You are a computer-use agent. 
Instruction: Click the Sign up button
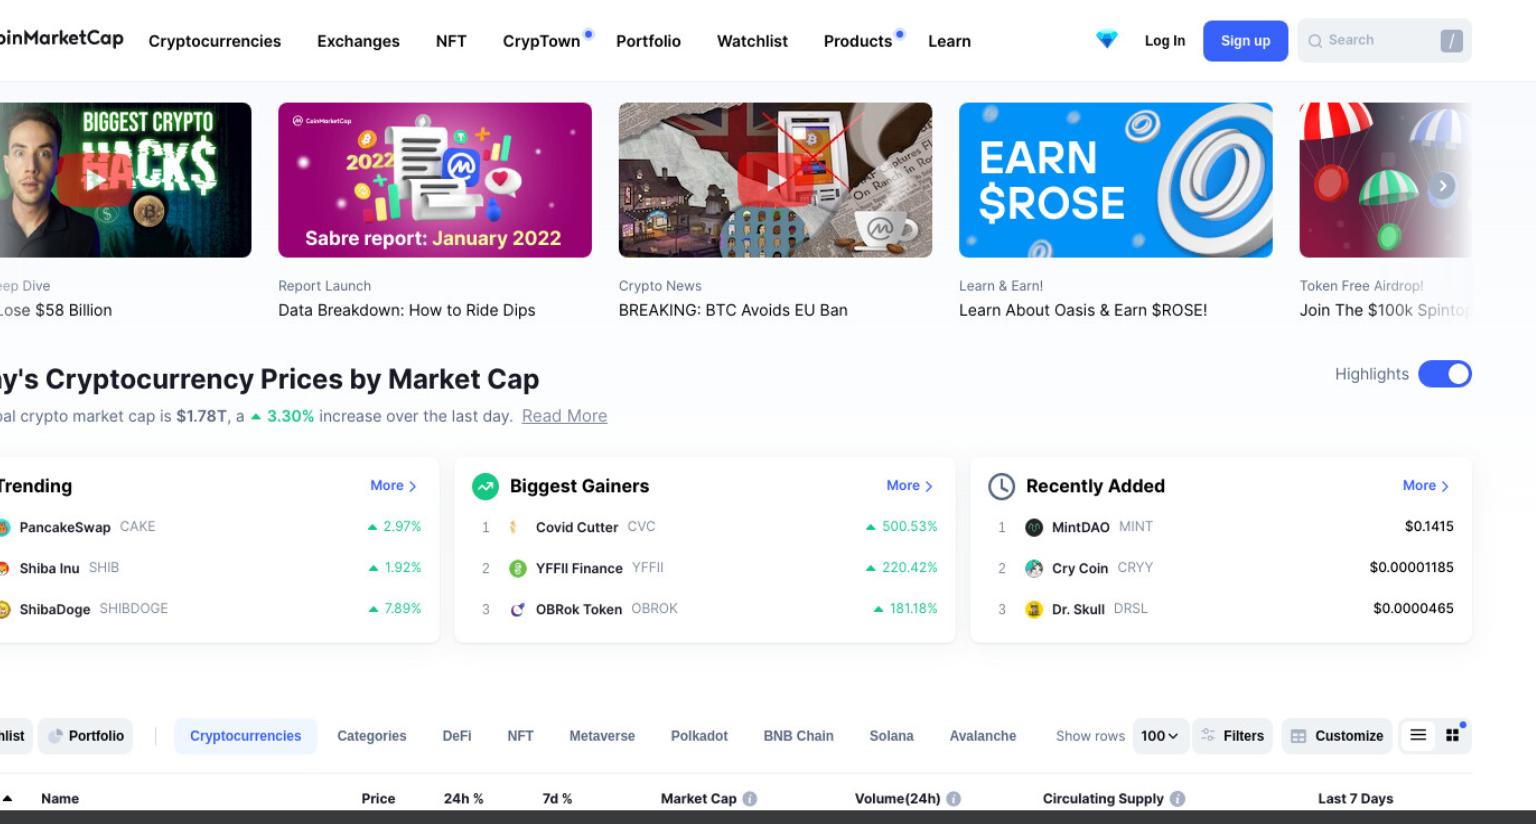[x=1245, y=40]
